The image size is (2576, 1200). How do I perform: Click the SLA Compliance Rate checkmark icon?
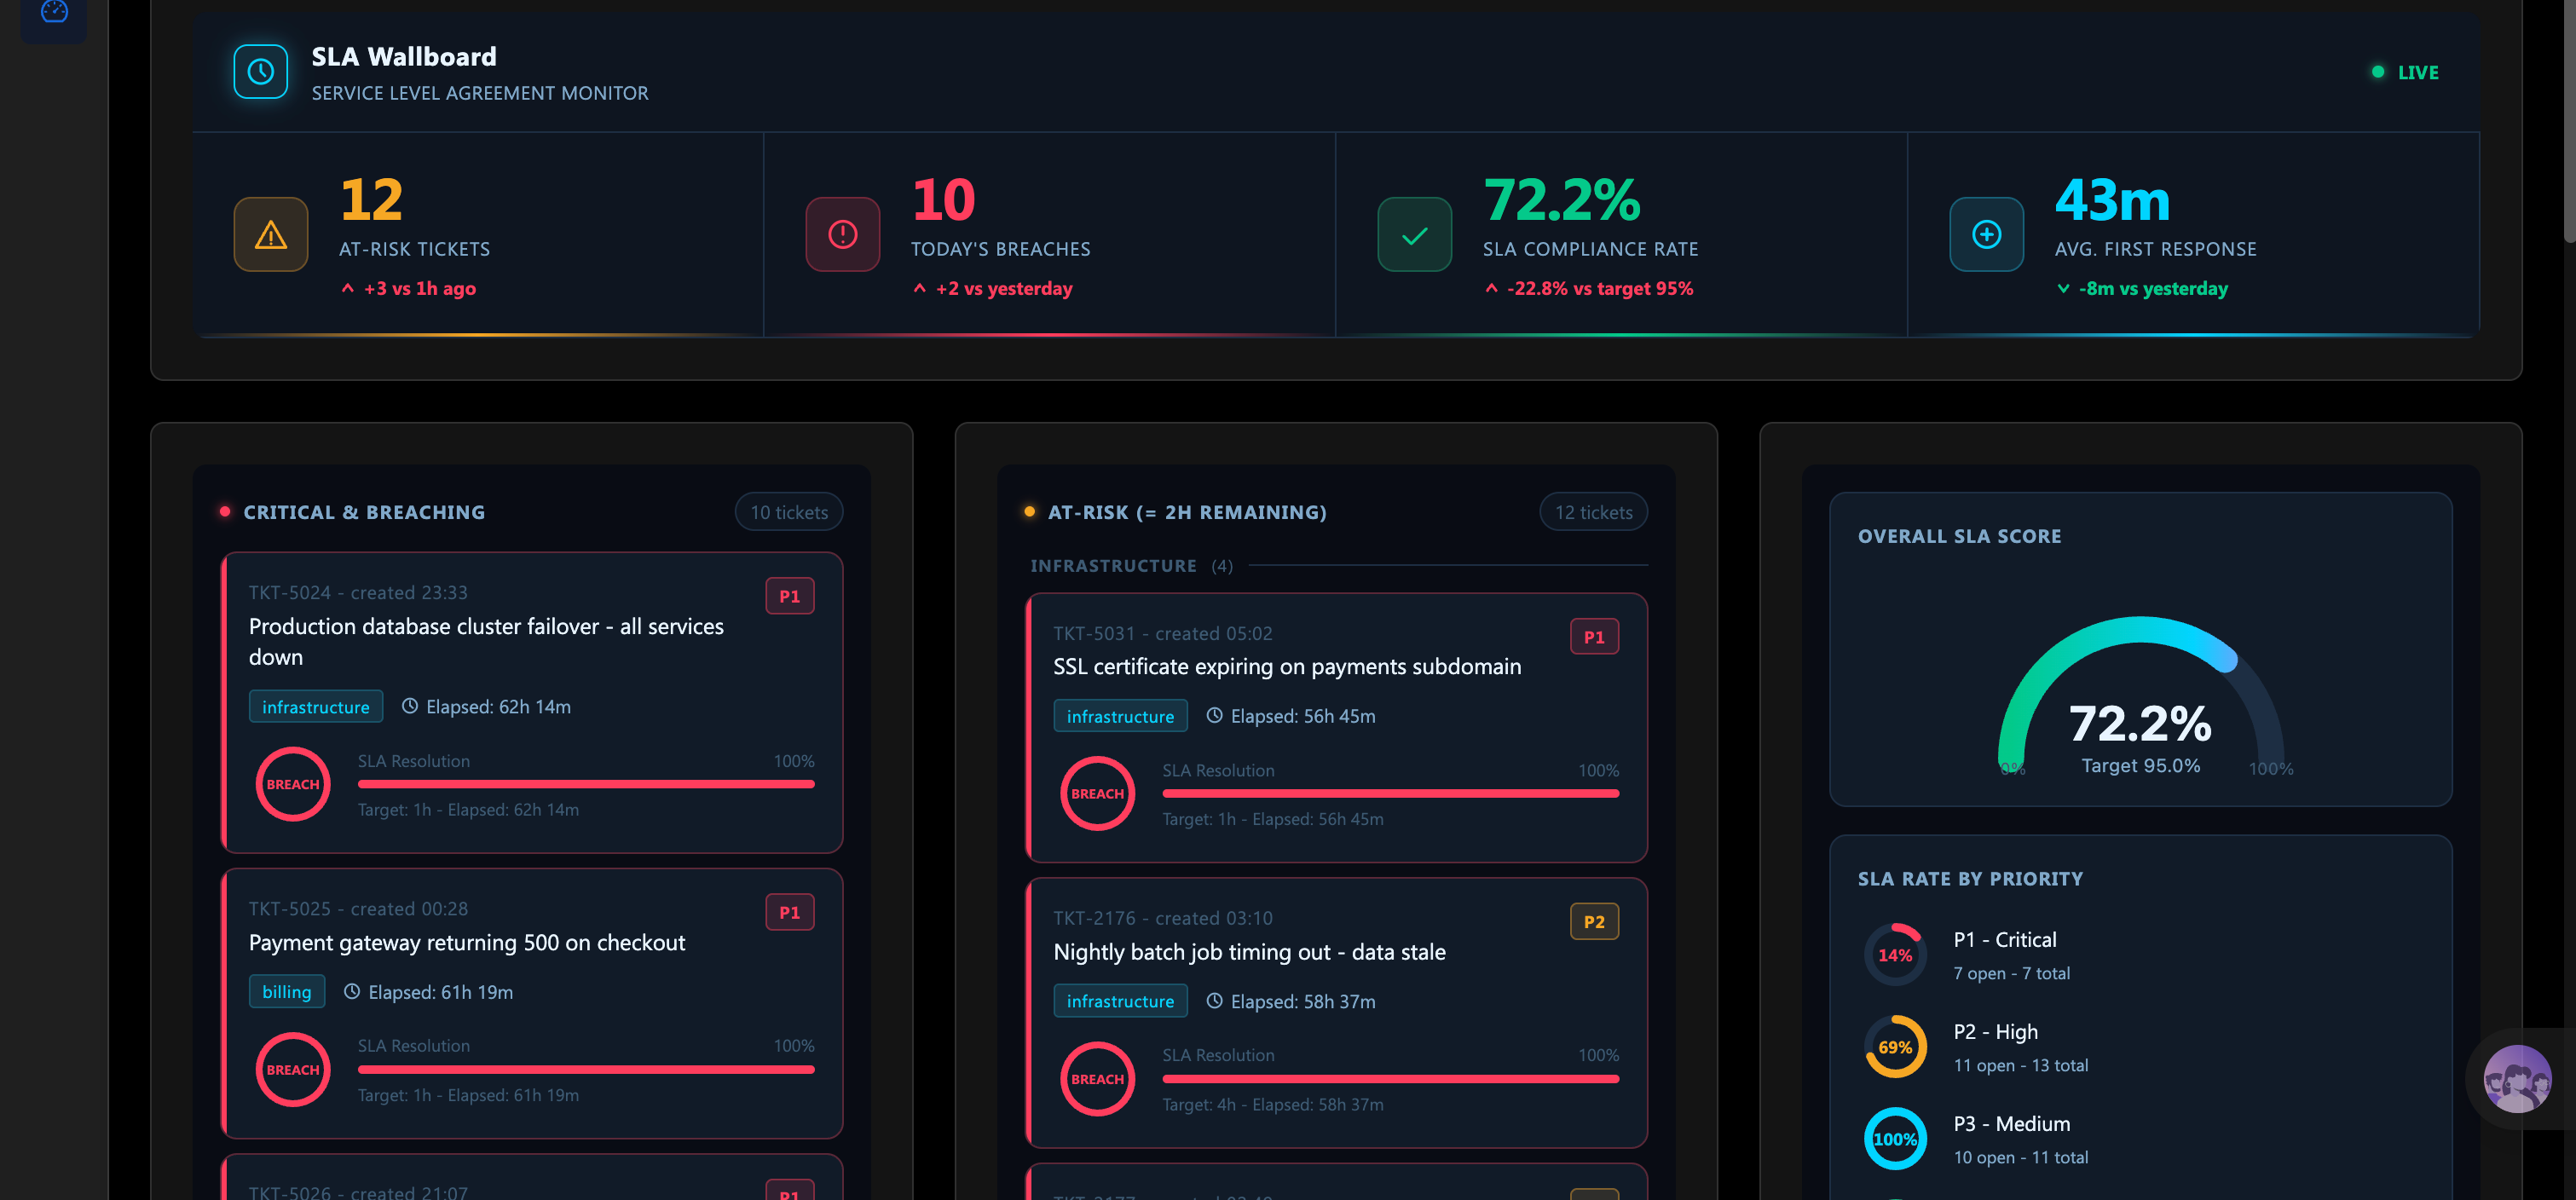(x=1415, y=235)
